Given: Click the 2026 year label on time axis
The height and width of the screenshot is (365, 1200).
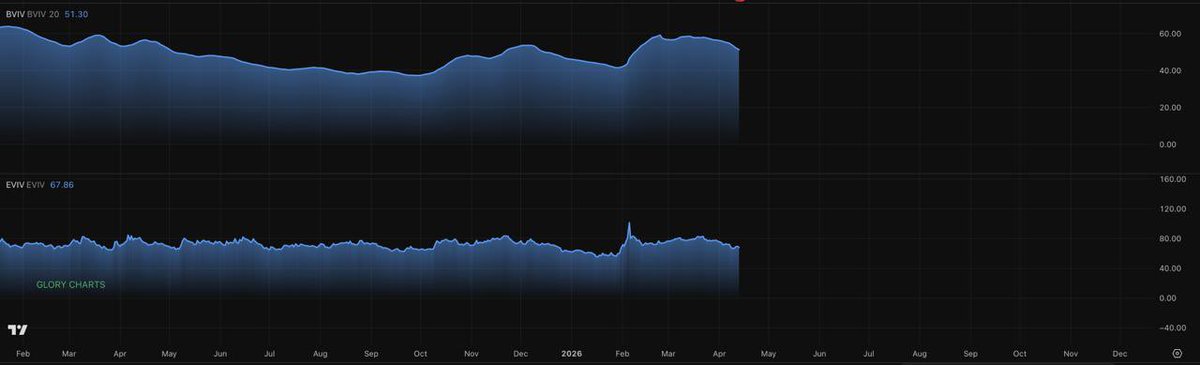Looking at the screenshot, I should click(x=571, y=354).
